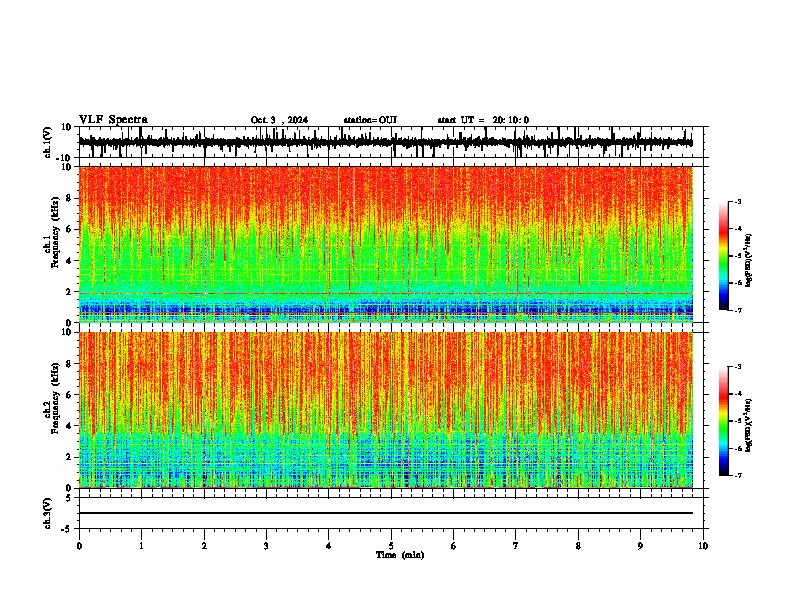Click the "start UT = 20:10:0" text
Viewport: 792px width, 612px height.
click(x=483, y=120)
